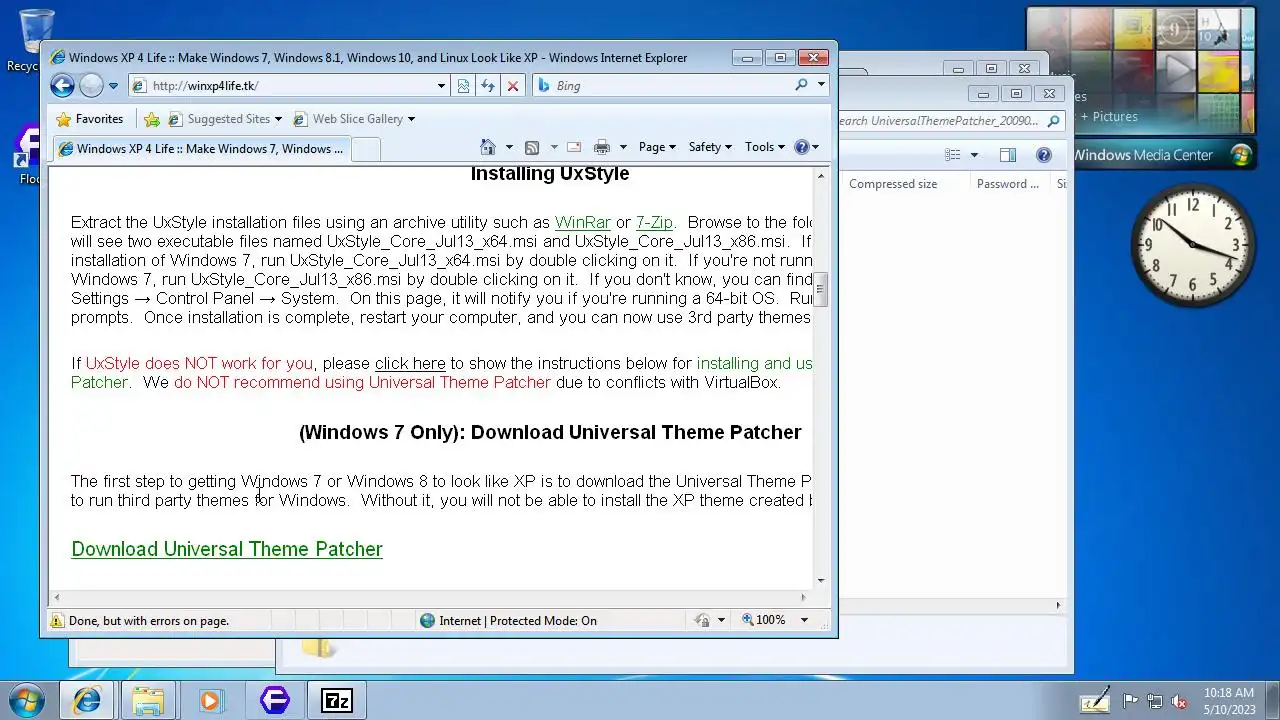Sort by Password column header
Image resolution: width=1280 pixels, height=720 pixels.
click(x=1008, y=184)
